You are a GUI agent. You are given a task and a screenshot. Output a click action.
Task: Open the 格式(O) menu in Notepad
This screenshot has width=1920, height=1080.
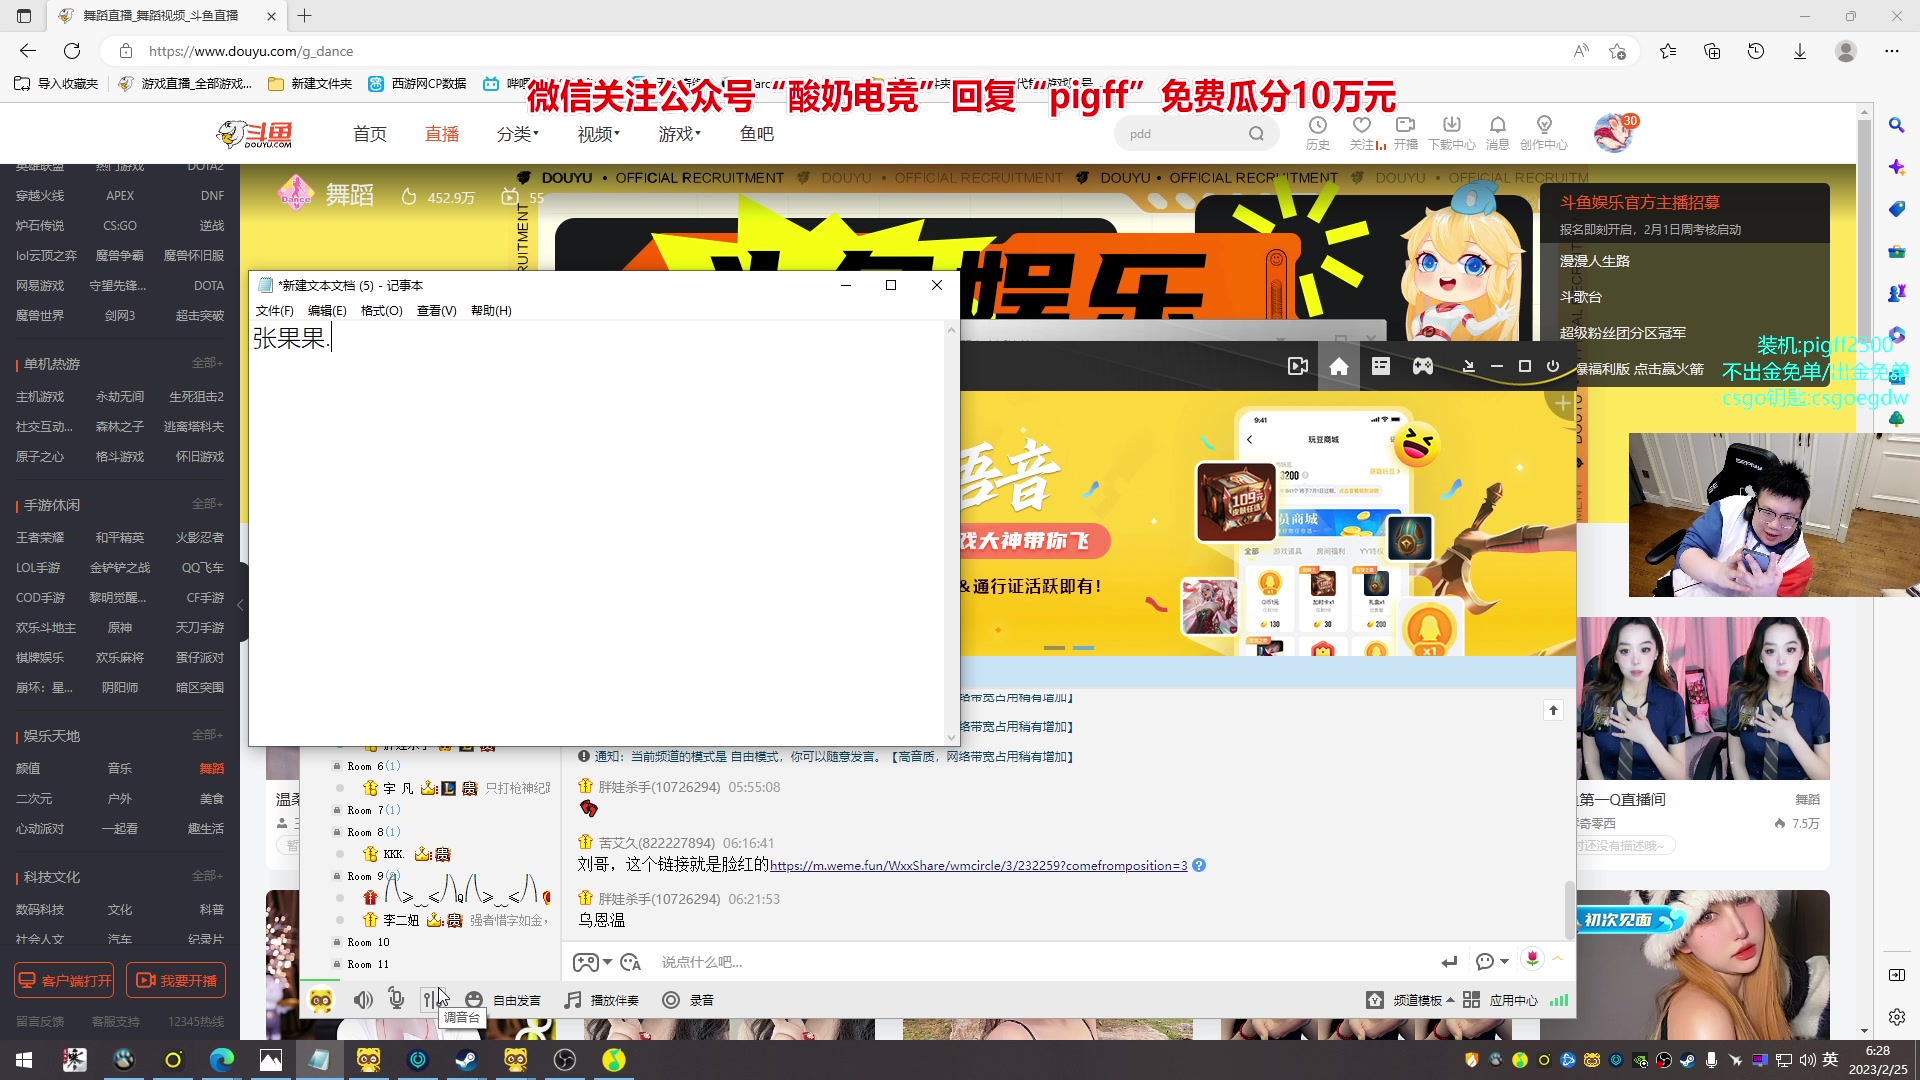(381, 311)
